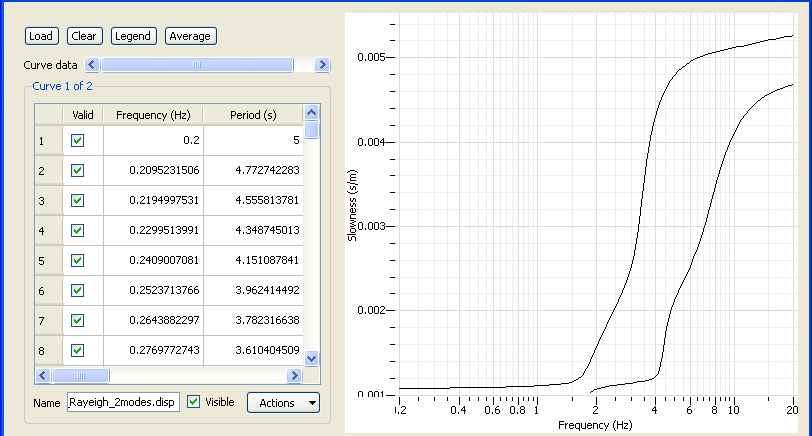Click the Name field Rayleigh_2modes.disp

124,403
